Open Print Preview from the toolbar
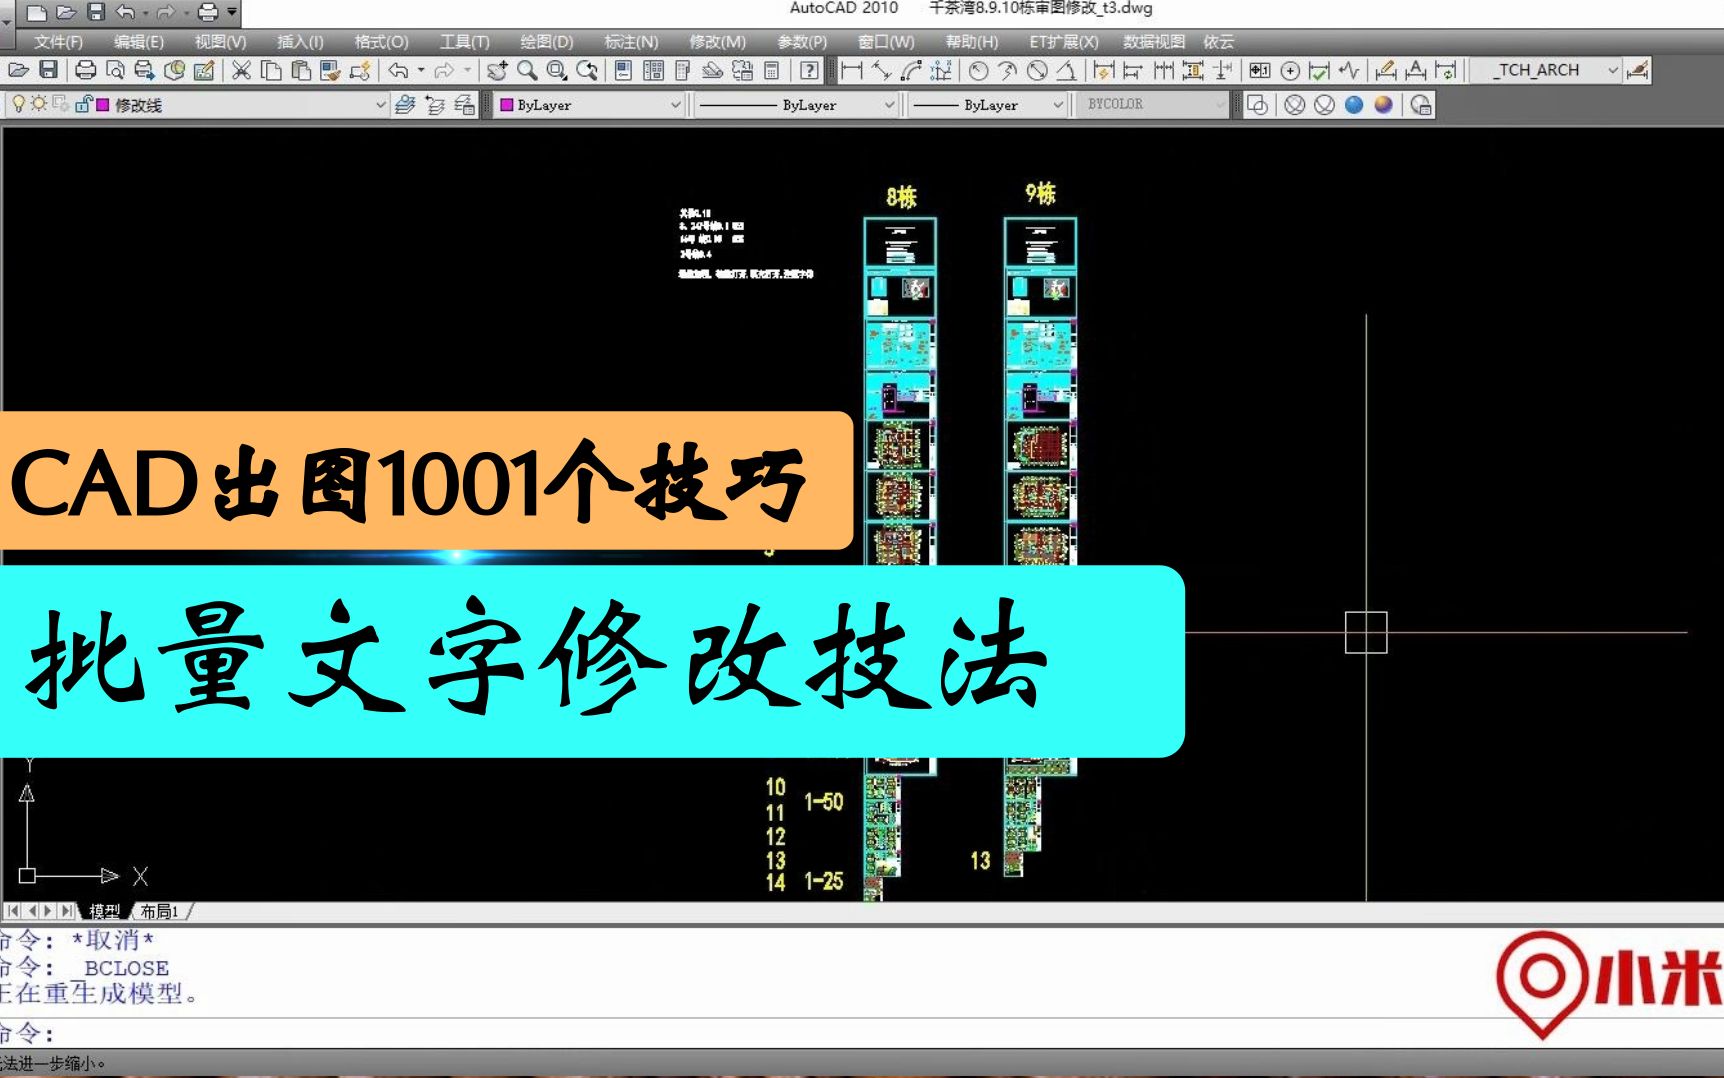The height and width of the screenshot is (1078, 1724). pyautogui.click(x=116, y=70)
